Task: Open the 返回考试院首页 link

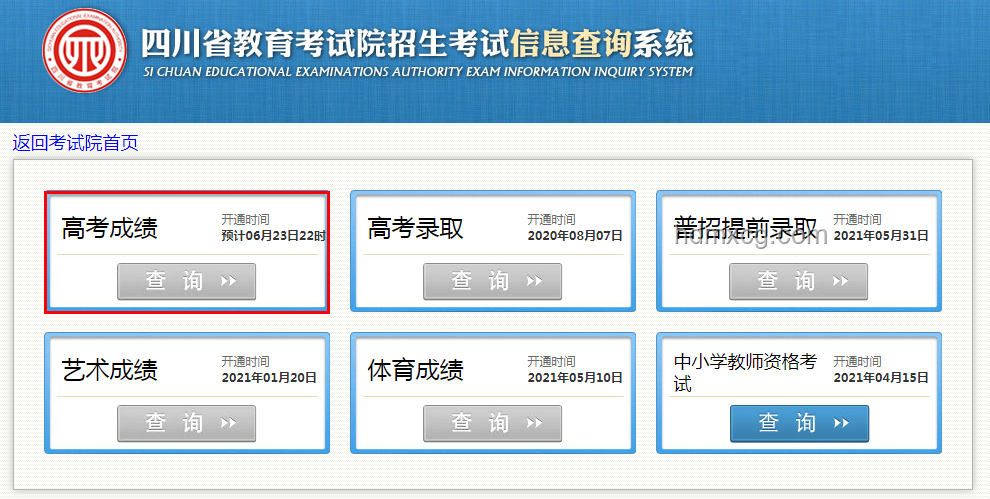Action: (75, 143)
